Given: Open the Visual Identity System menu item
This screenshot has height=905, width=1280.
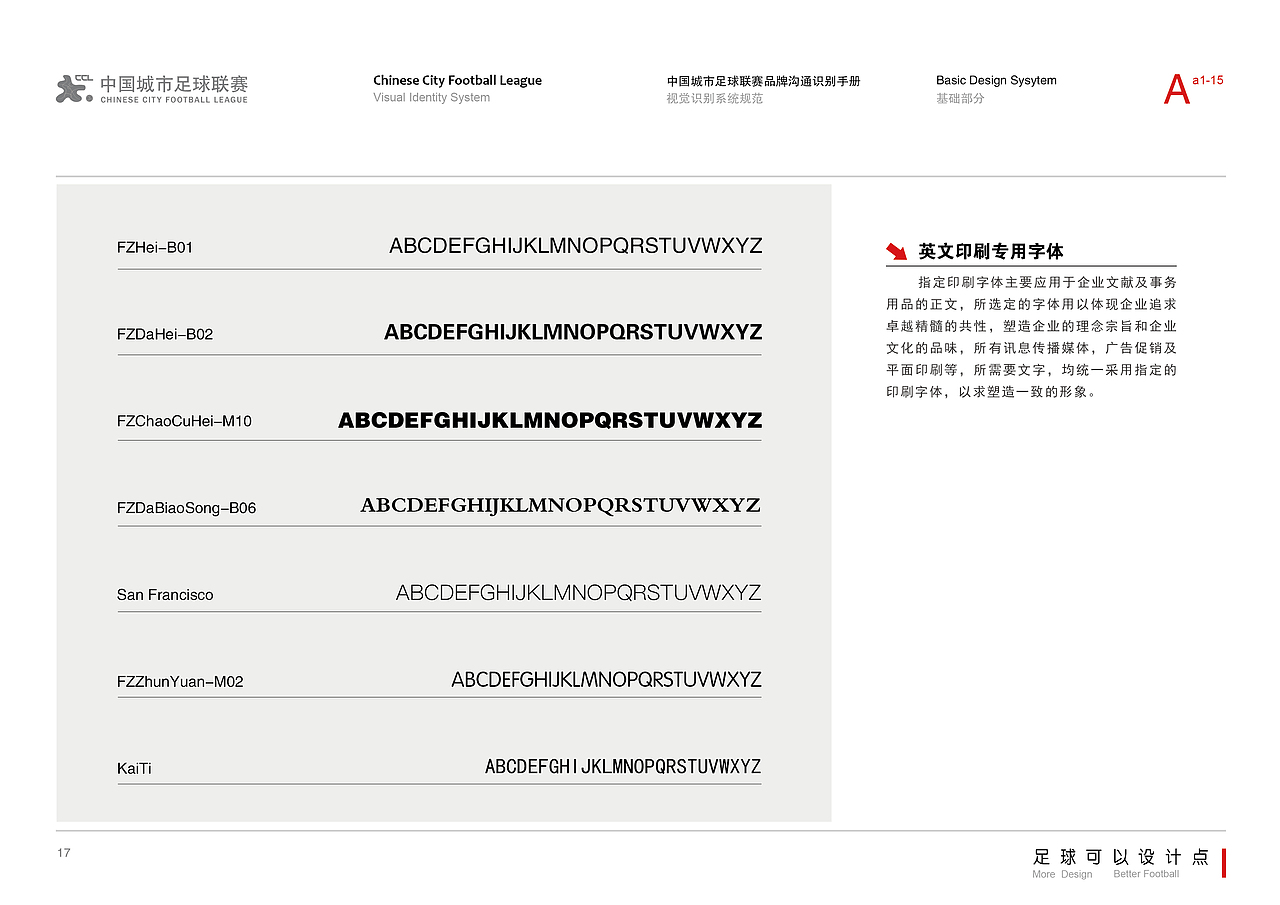Looking at the screenshot, I should click(x=431, y=97).
